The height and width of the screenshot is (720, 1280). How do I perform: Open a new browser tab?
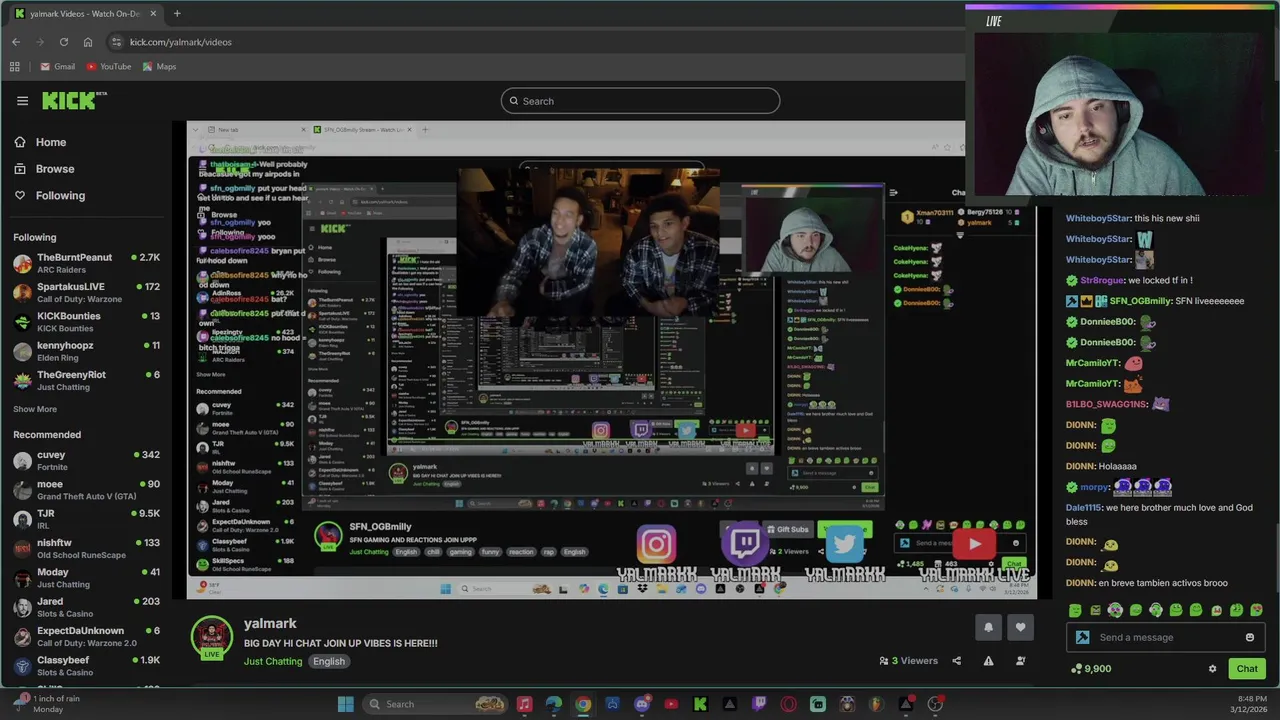(177, 13)
